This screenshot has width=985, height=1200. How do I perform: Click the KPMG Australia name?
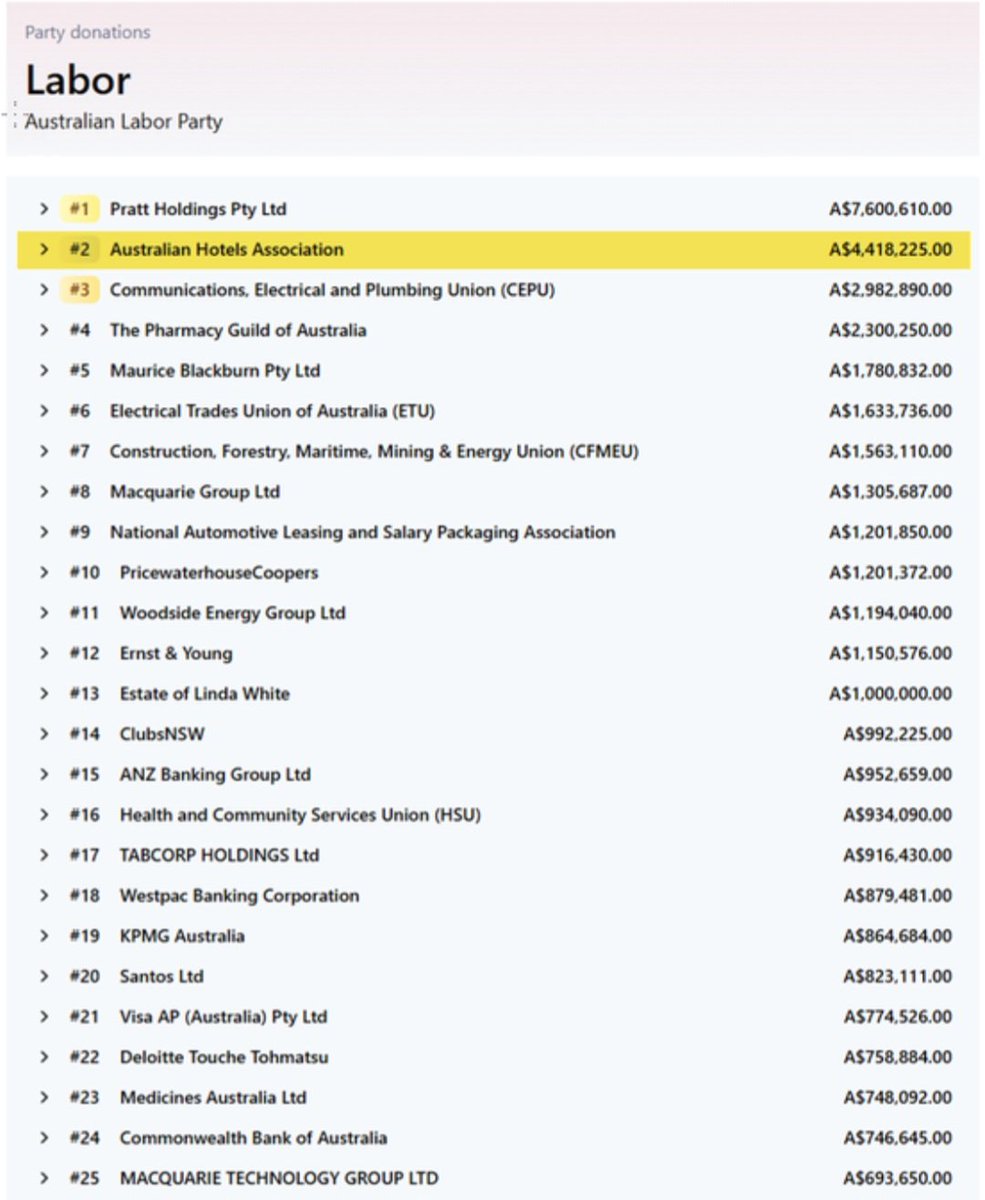click(182, 936)
